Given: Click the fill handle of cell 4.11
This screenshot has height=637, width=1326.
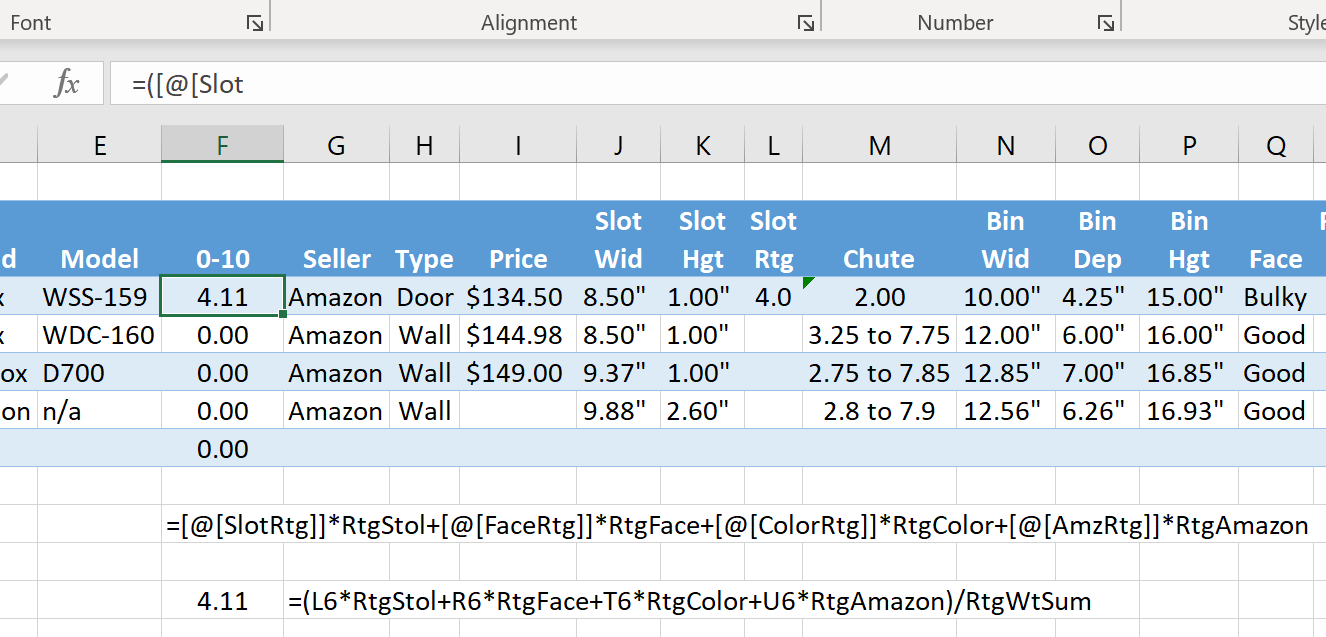Looking at the screenshot, I should pyautogui.click(x=284, y=315).
